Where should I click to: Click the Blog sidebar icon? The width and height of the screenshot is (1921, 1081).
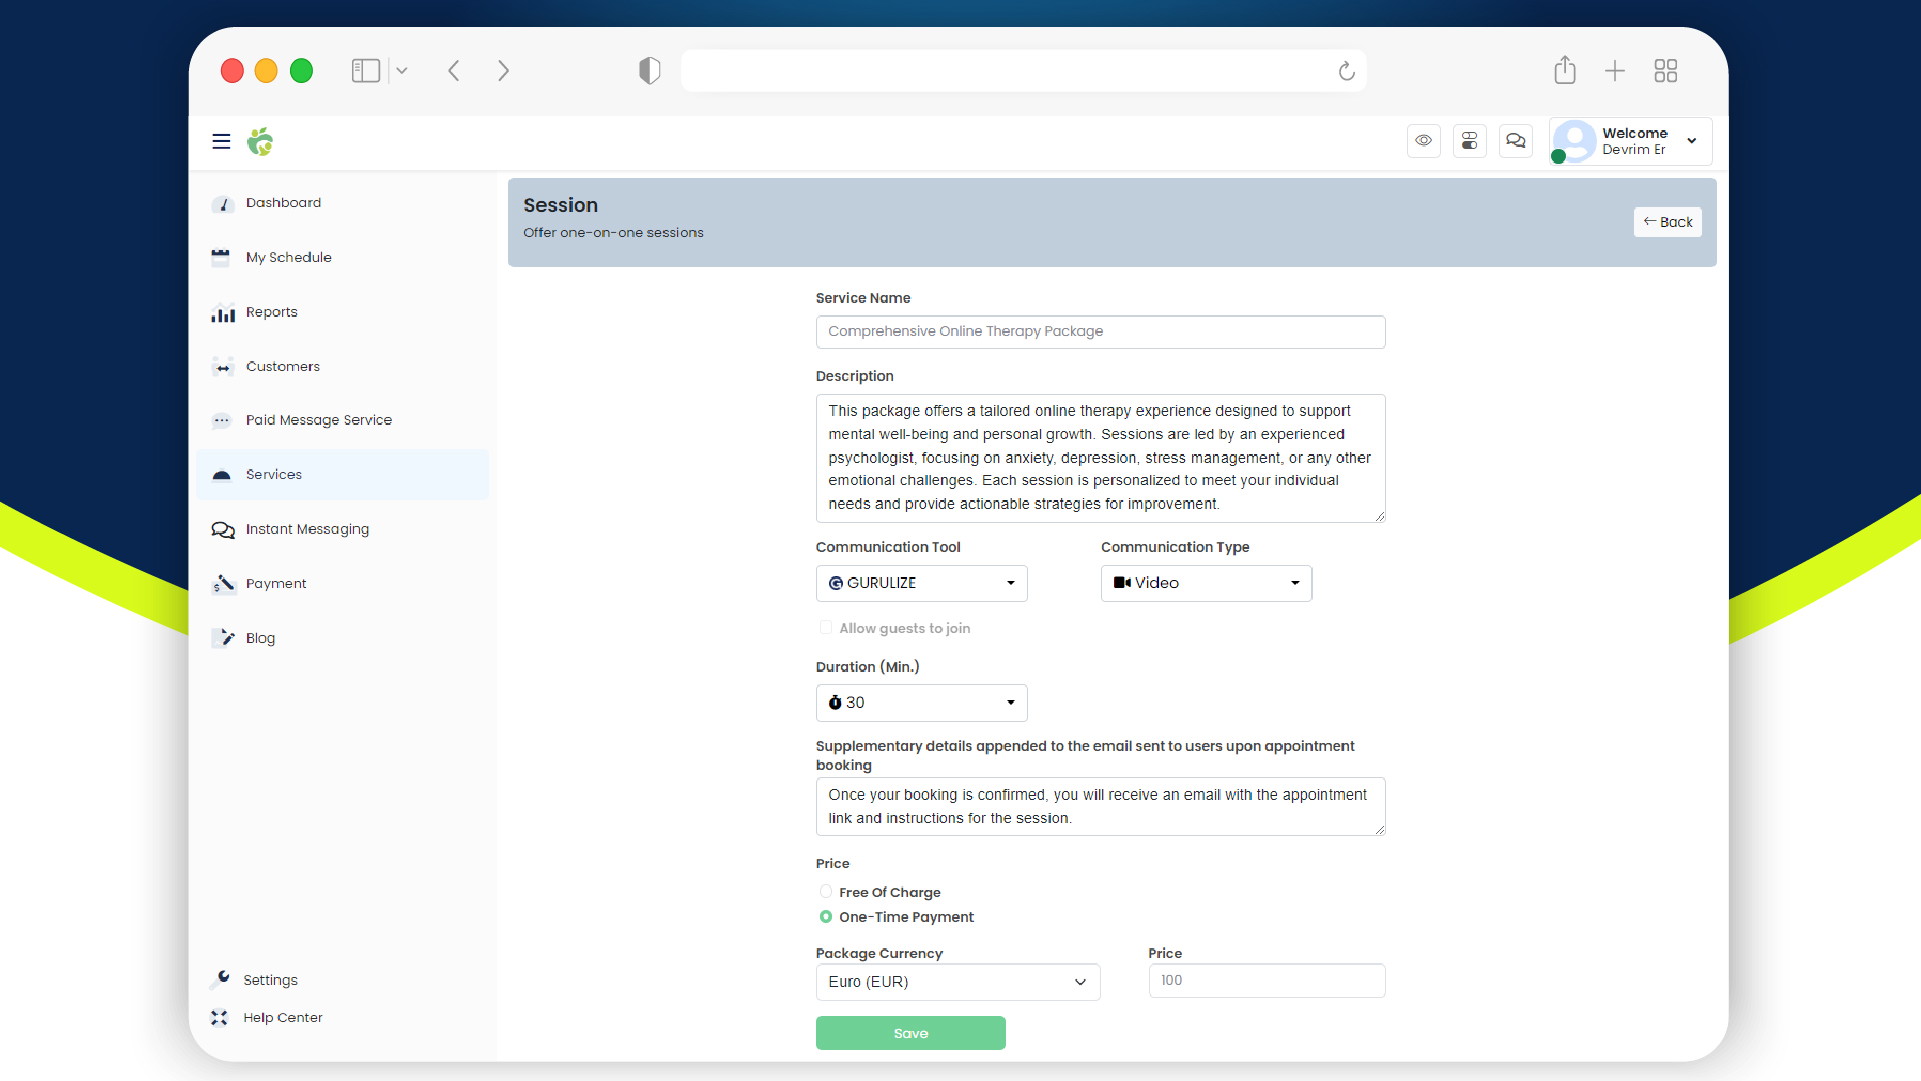click(222, 638)
